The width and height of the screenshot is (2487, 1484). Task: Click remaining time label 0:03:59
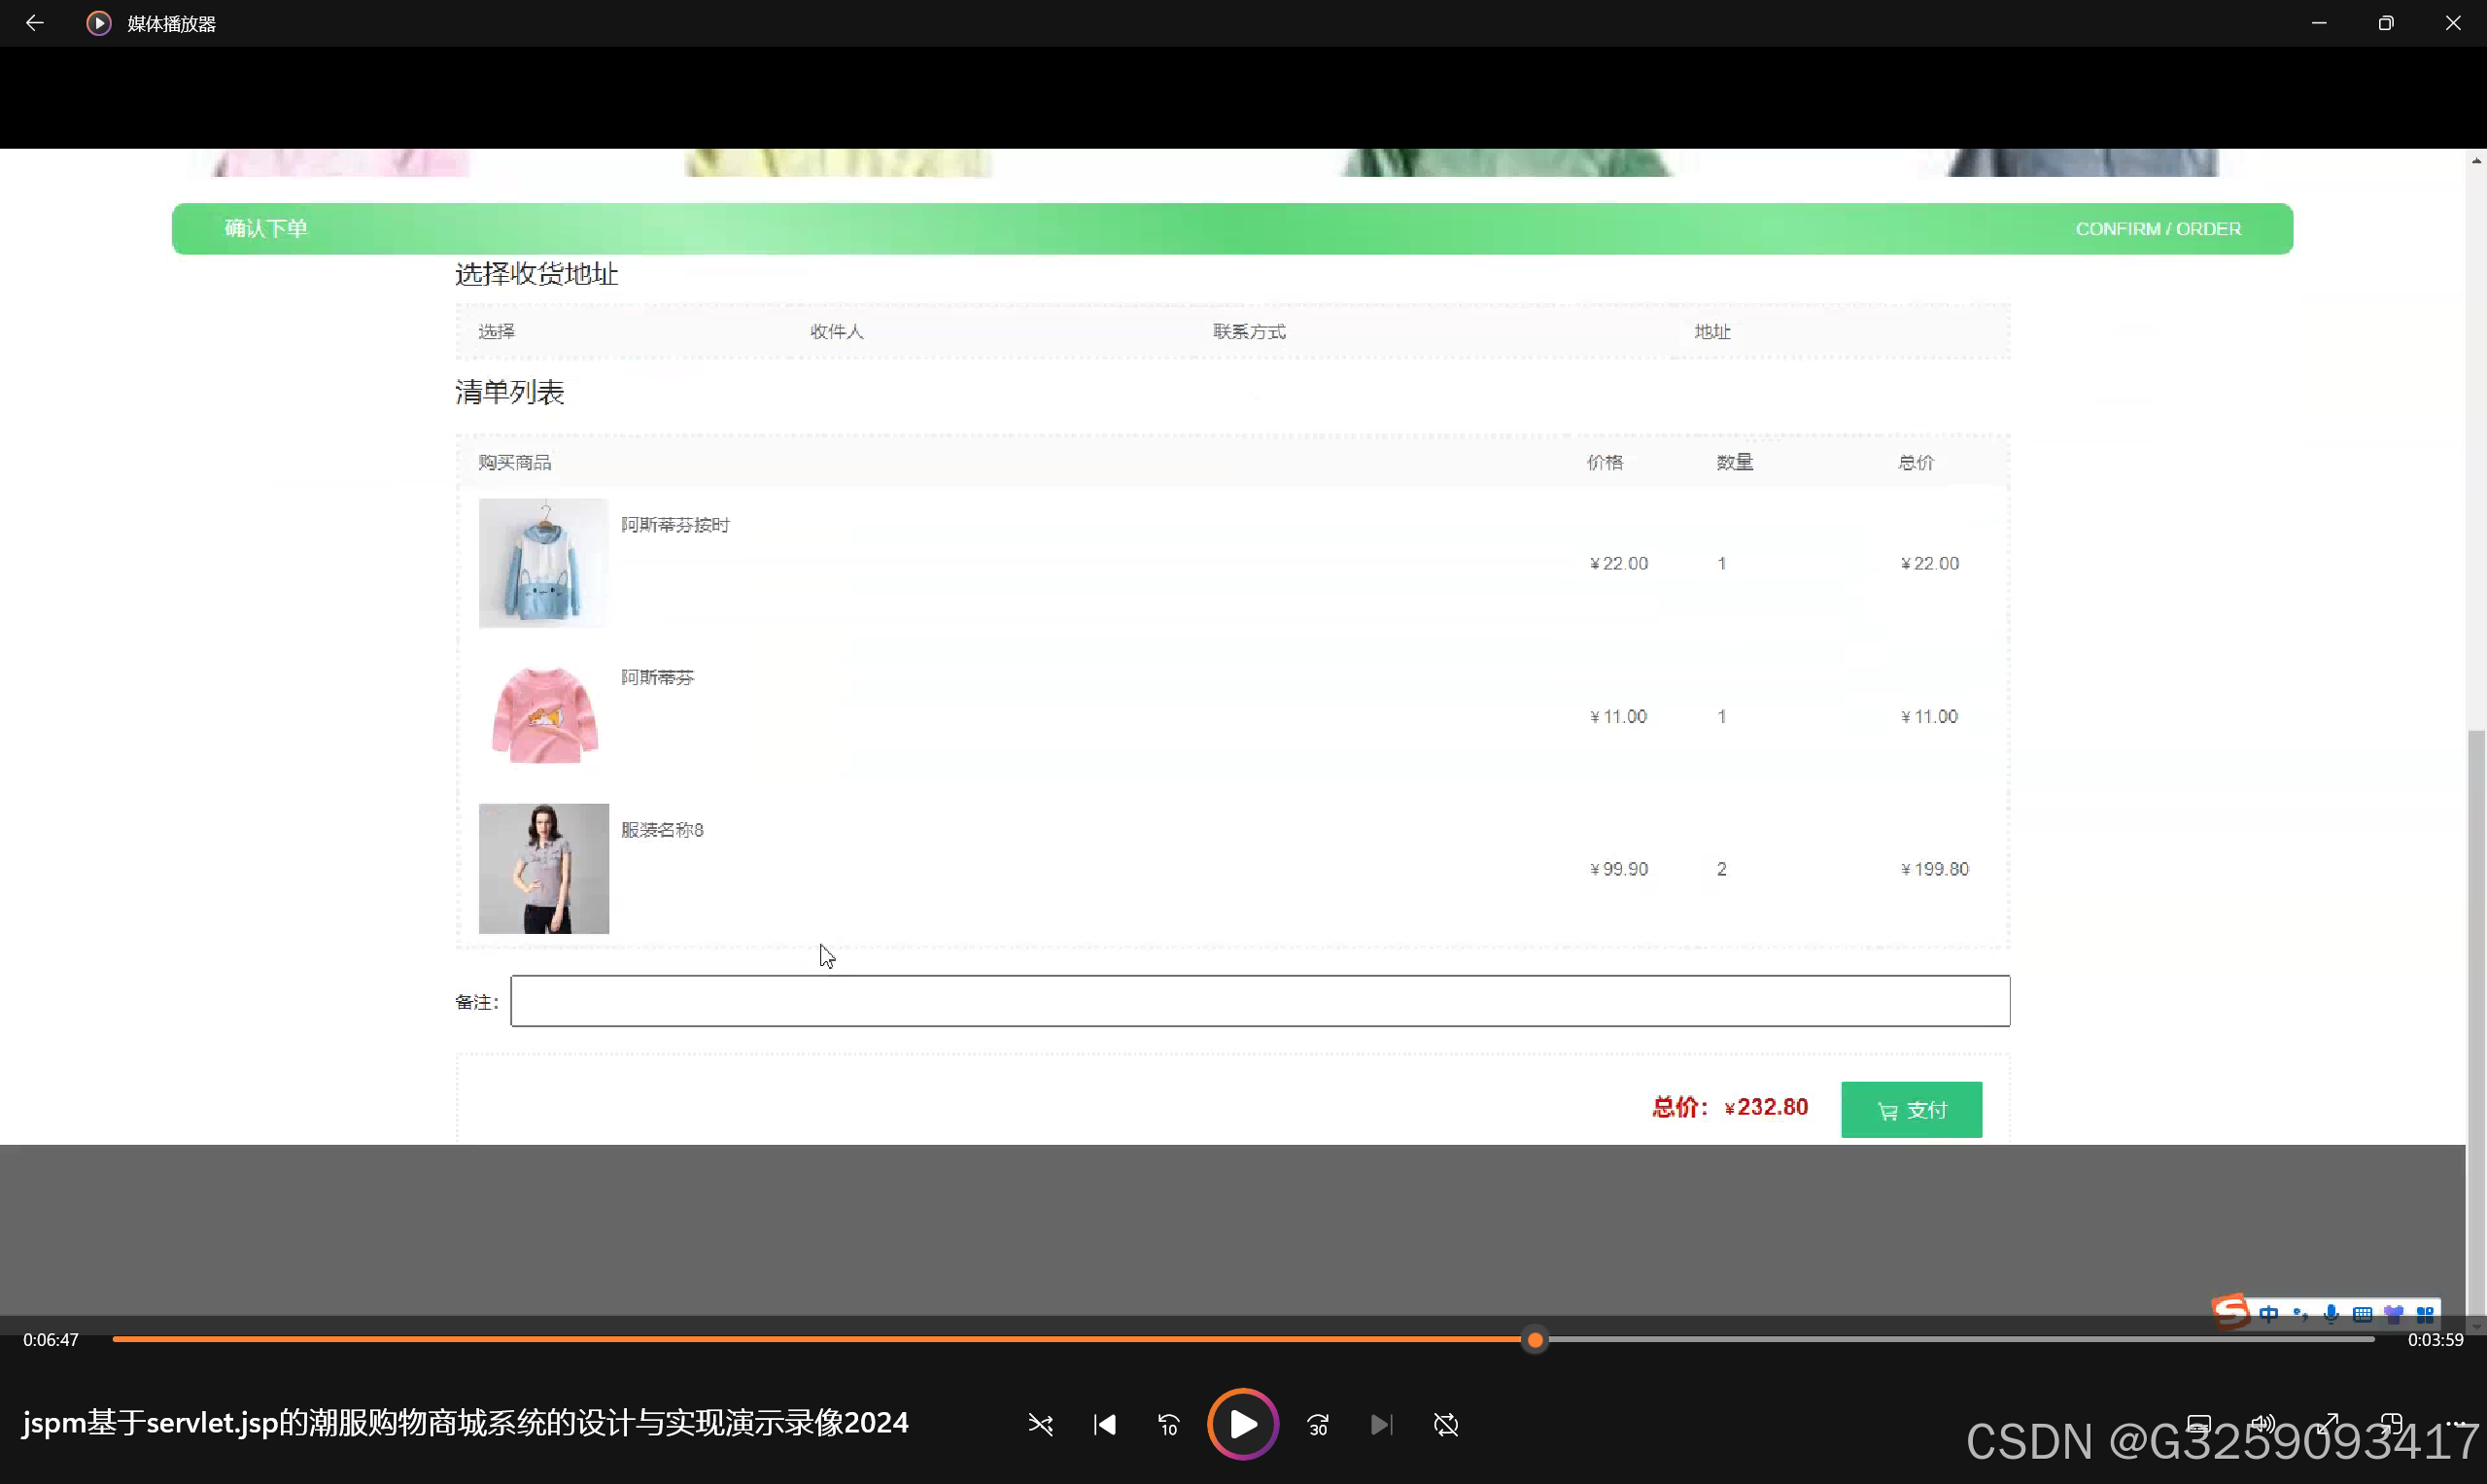2435,1340
